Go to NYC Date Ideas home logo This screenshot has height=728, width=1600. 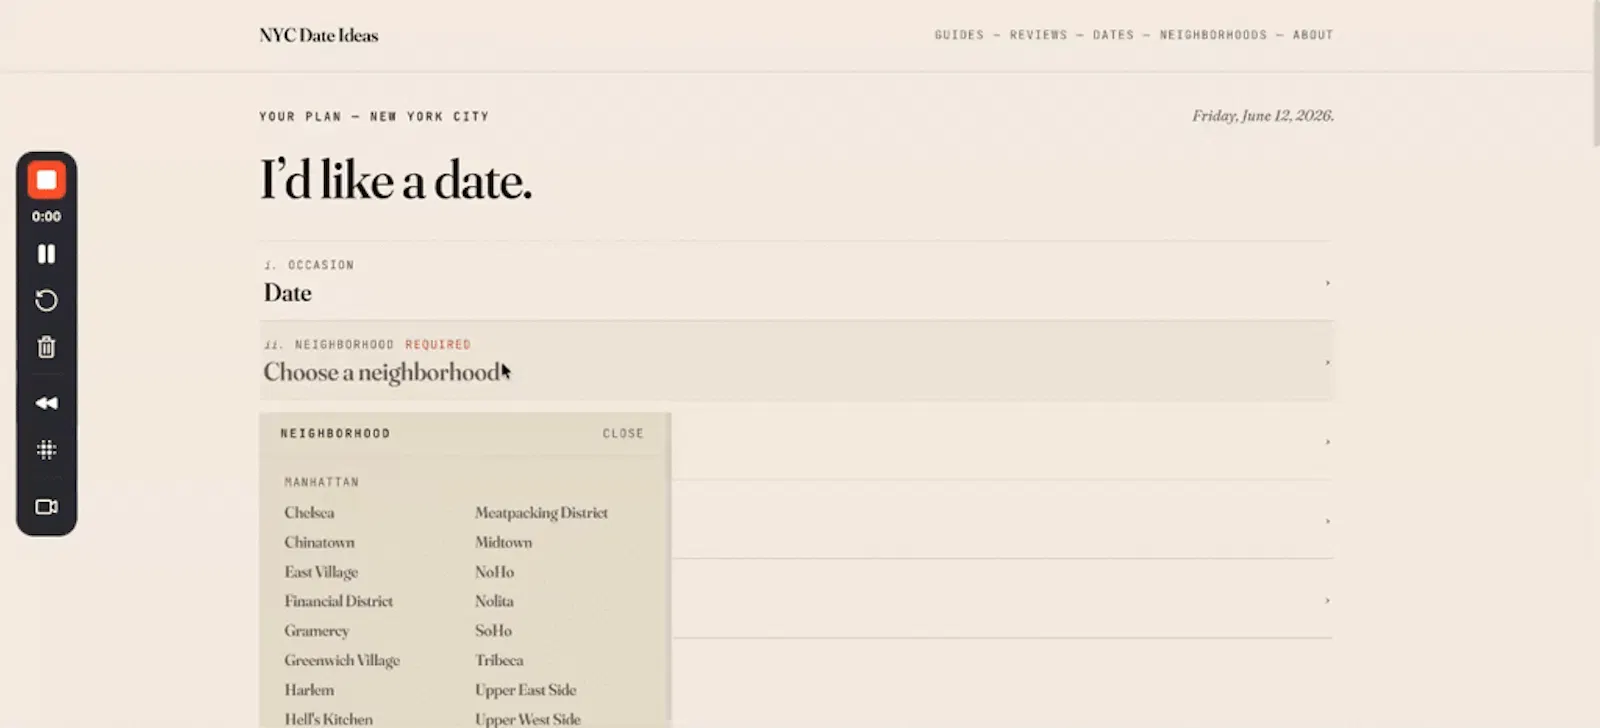click(x=319, y=35)
